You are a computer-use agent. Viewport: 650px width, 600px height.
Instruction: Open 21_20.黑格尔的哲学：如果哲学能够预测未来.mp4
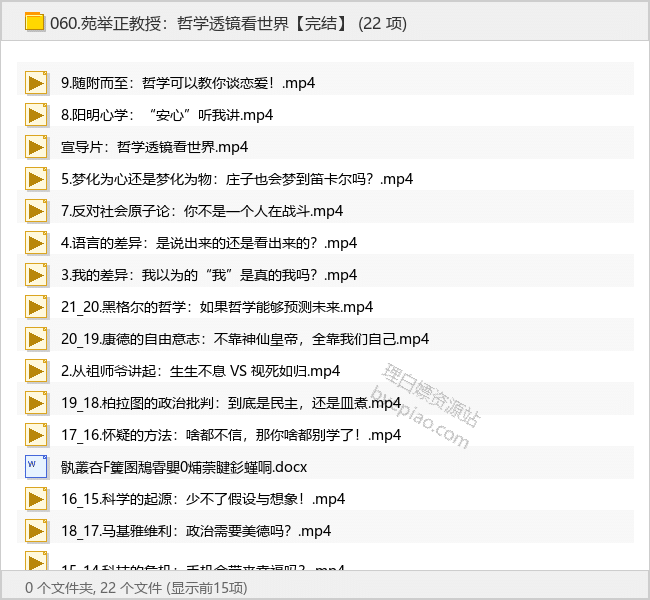(217, 307)
